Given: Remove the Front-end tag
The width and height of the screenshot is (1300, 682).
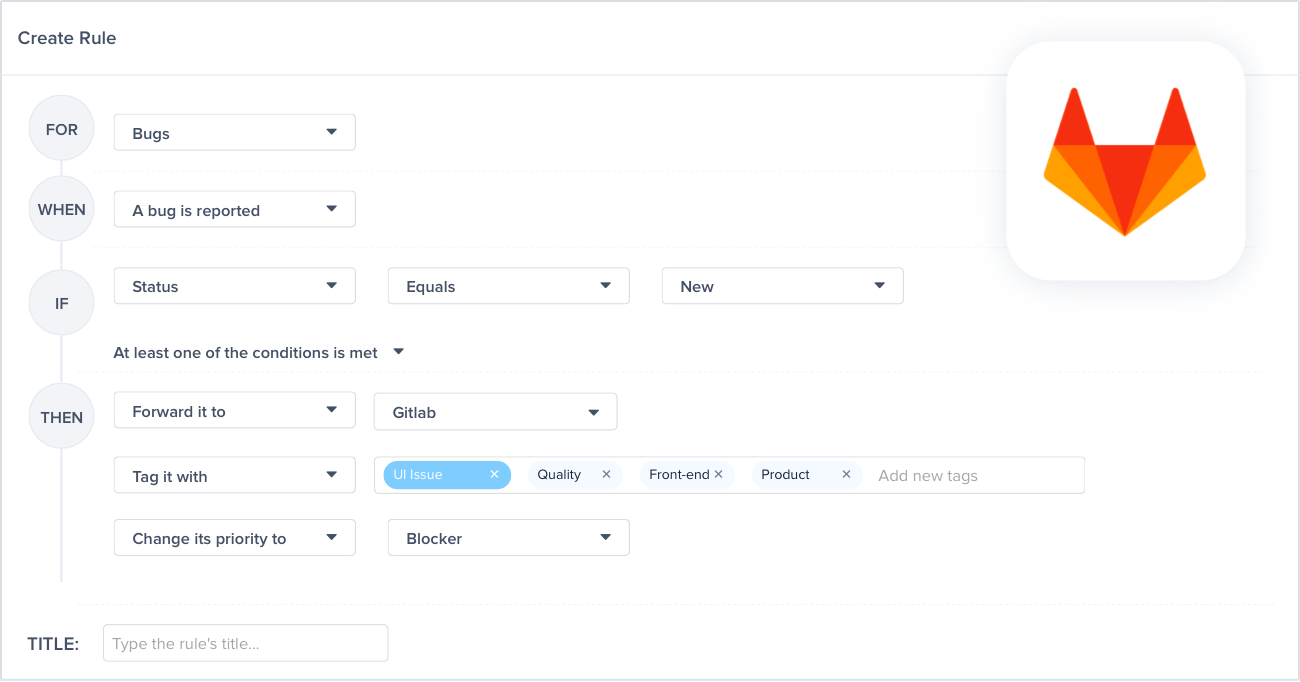Looking at the screenshot, I should (x=718, y=475).
